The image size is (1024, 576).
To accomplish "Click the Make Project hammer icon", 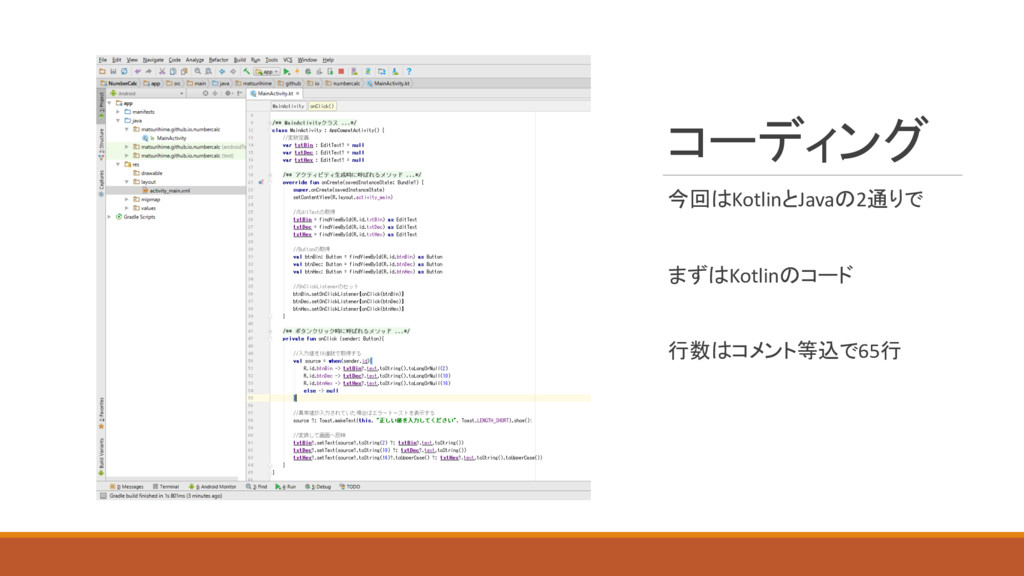I will point(246,71).
